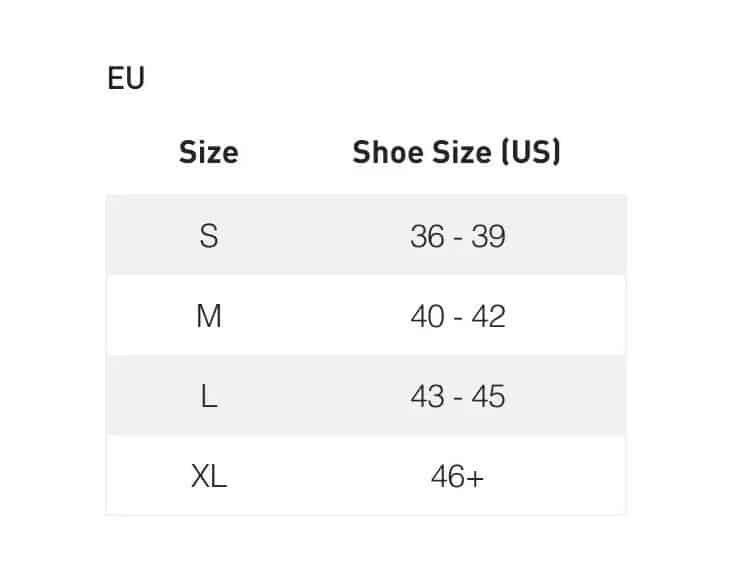Click the (US) text in the header
Screen dimensions: 731x580
coord(530,153)
